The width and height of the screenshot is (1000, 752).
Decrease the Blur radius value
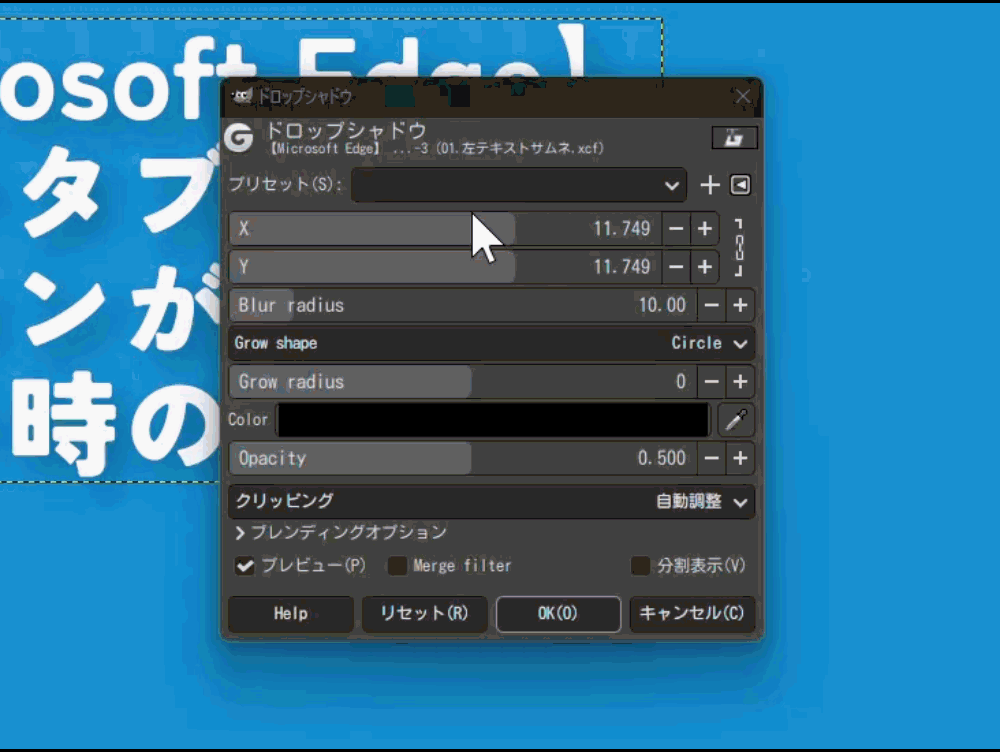(x=712, y=306)
